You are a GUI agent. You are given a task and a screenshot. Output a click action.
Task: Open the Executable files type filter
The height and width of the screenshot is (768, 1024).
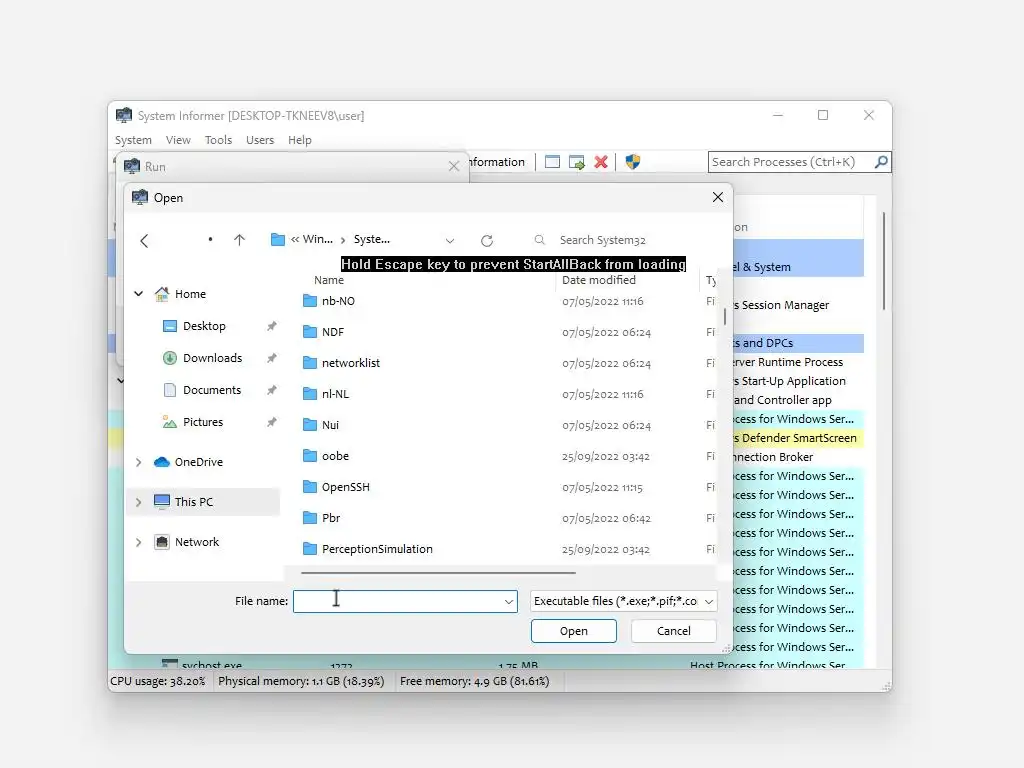click(x=624, y=601)
